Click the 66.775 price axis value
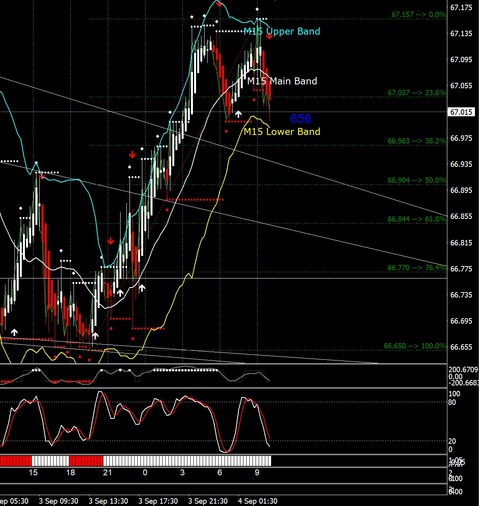Screen dimensions: 480x506 [x=461, y=268]
